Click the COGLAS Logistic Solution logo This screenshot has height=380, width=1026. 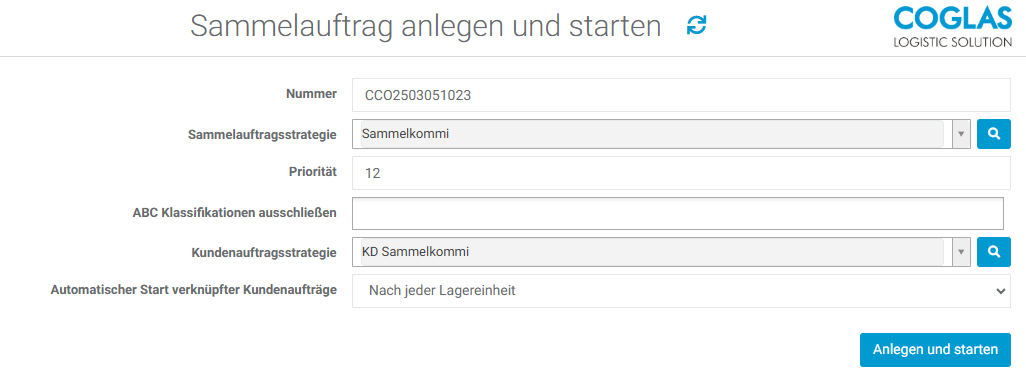click(x=953, y=26)
